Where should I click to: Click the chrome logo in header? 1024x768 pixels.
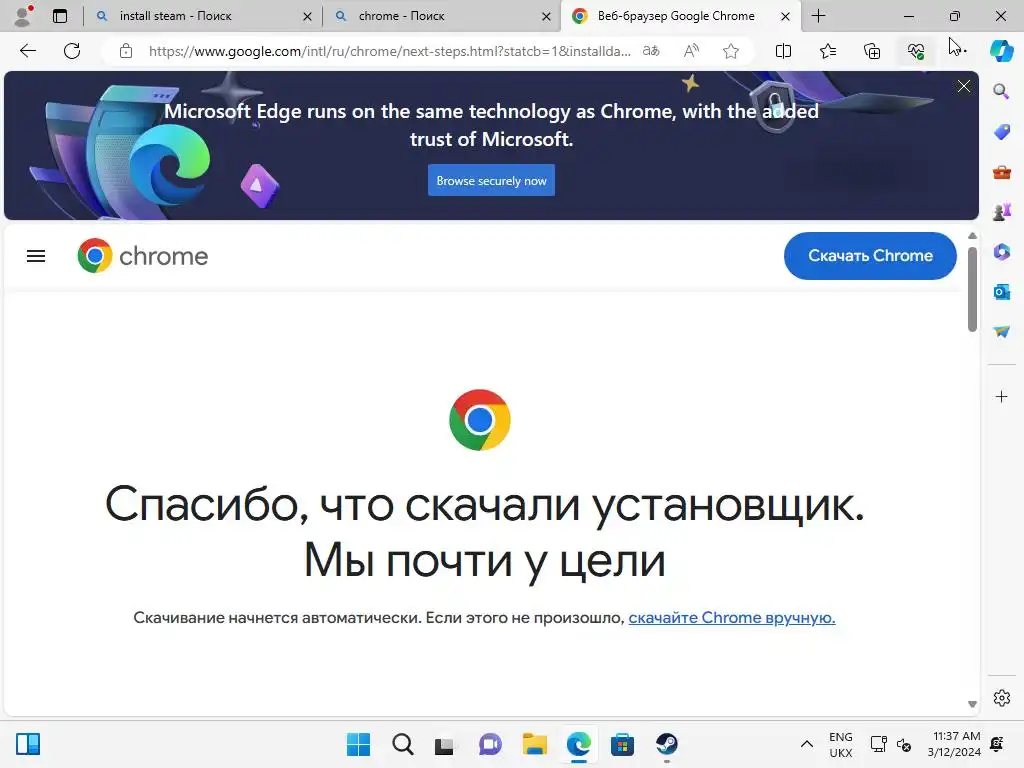click(142, 256)
